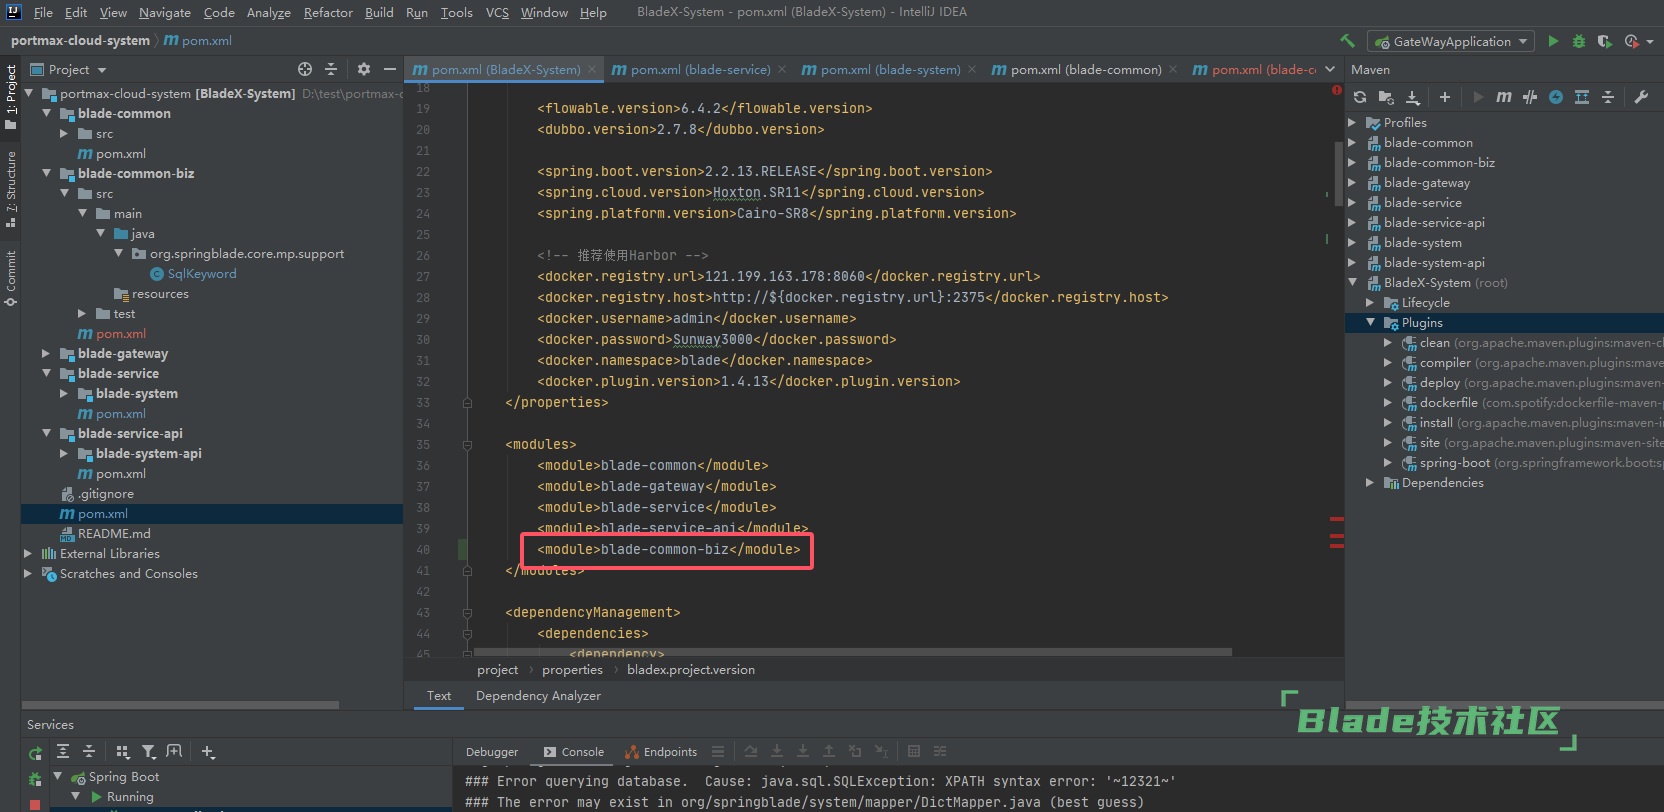
Task: Open the Refactor menu
Action: [x=328, y=12]
